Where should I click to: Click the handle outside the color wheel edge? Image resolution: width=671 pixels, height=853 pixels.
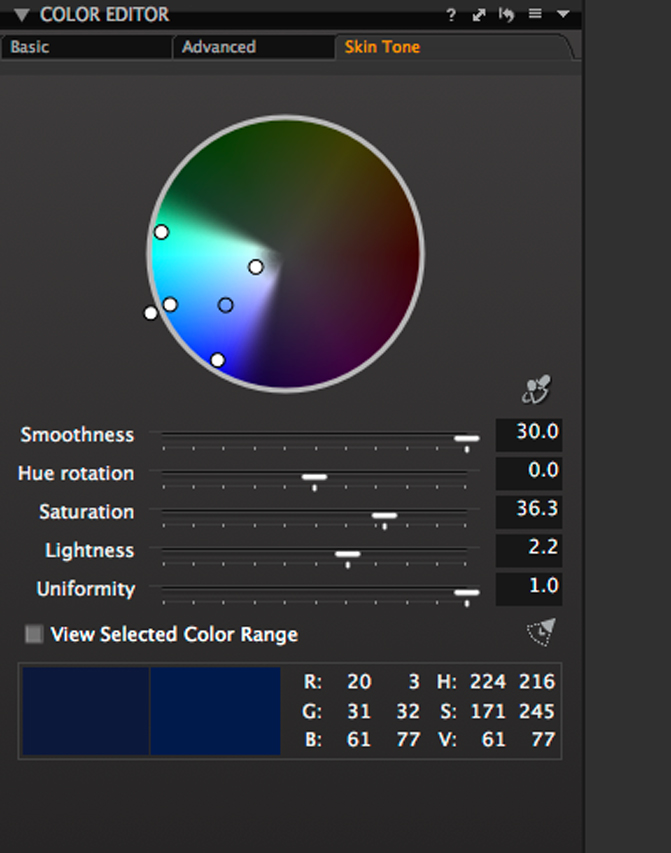pos(151,313)
